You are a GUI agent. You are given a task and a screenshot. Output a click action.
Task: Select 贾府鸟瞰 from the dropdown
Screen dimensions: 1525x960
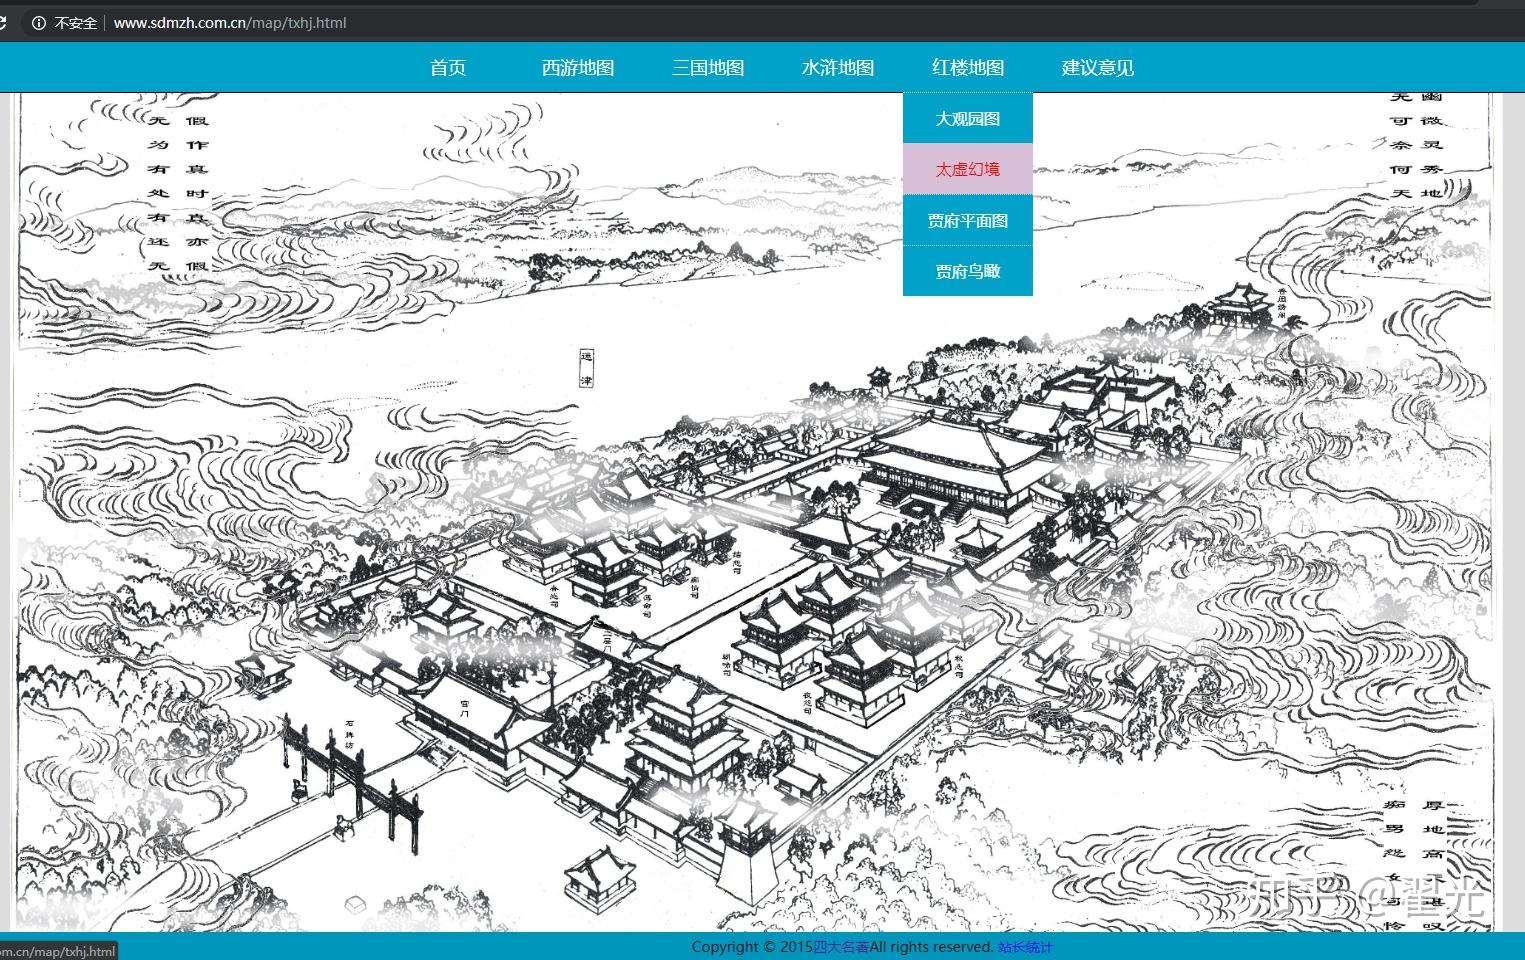[x=968, y=271]
